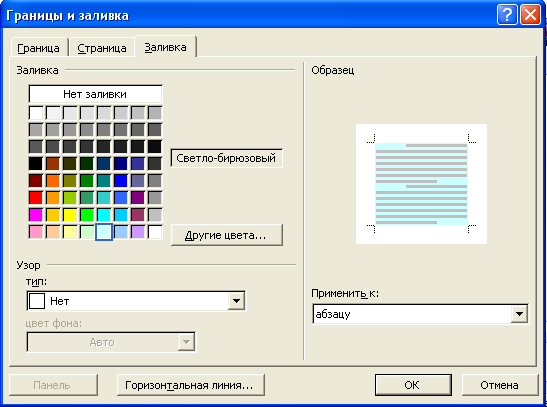This screenshot has height=407, width=547.
Task: Select the teal swatch beside green
Action: 104,181
